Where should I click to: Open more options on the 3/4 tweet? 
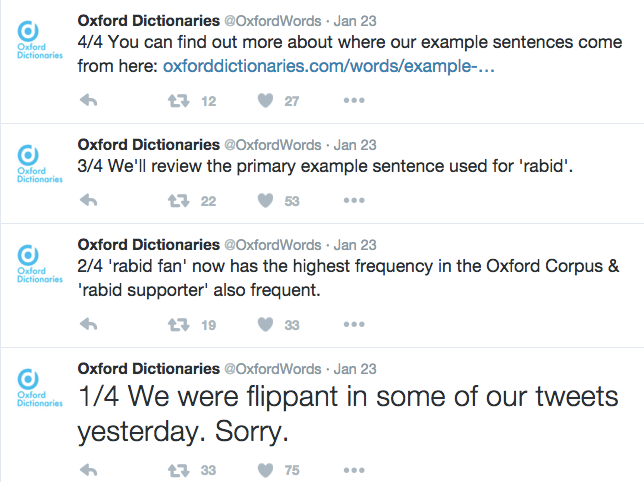tap(354, 200)
